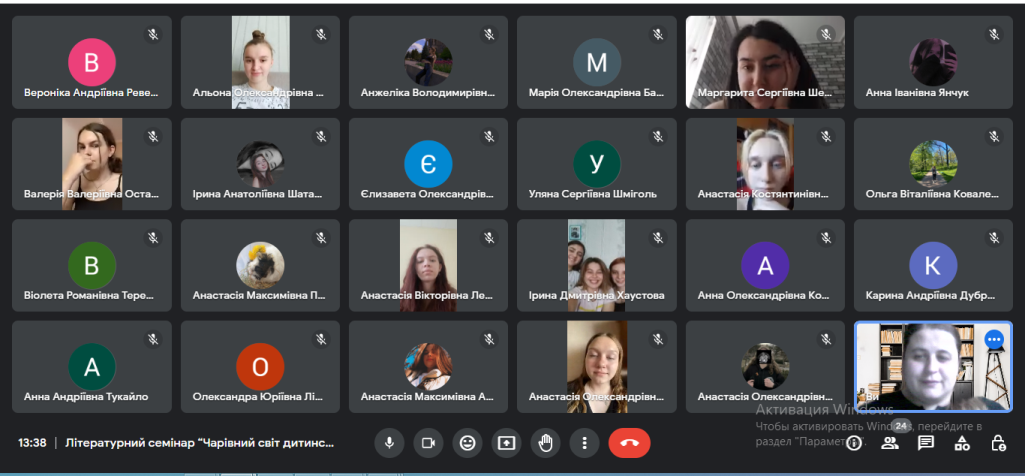Open more options three-dot menu in control bar

pos(584,443)
